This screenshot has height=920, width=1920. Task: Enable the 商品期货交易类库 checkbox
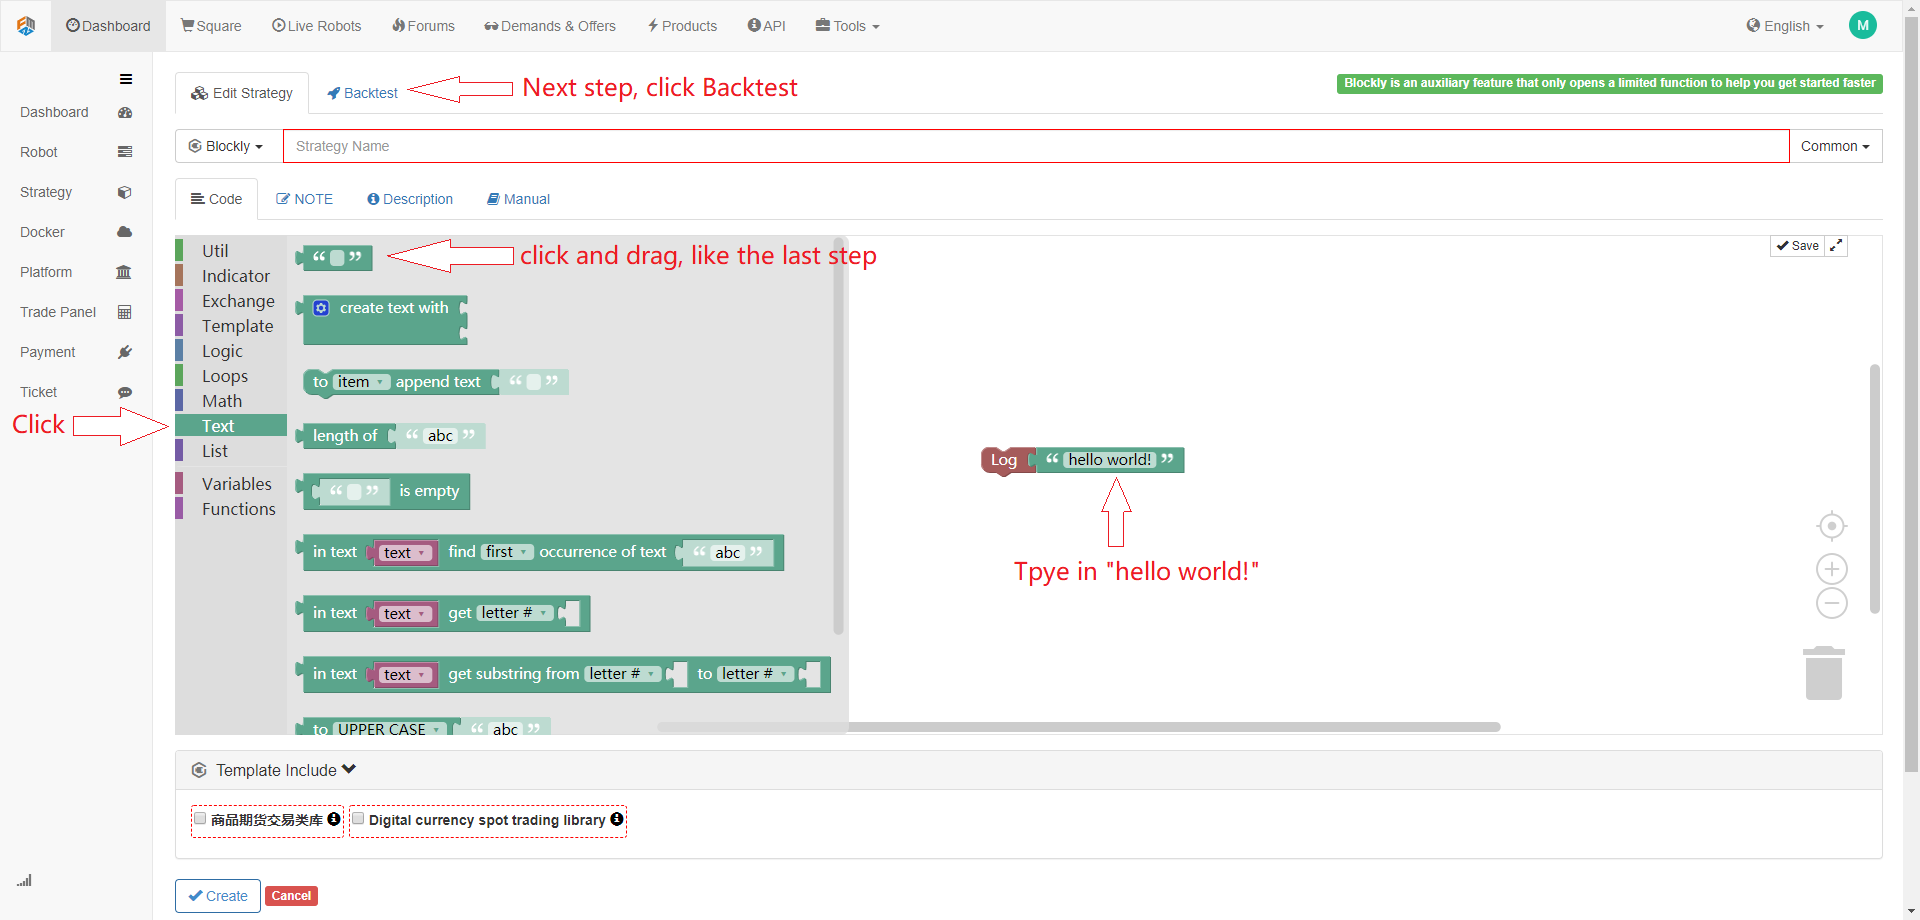click(200, 819)
